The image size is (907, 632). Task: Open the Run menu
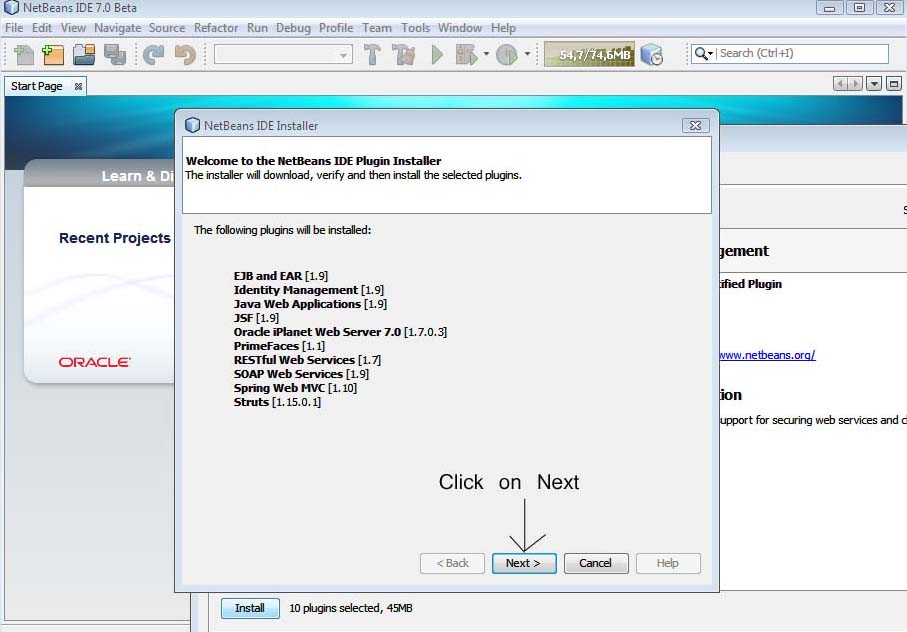(x=257, y=28)
